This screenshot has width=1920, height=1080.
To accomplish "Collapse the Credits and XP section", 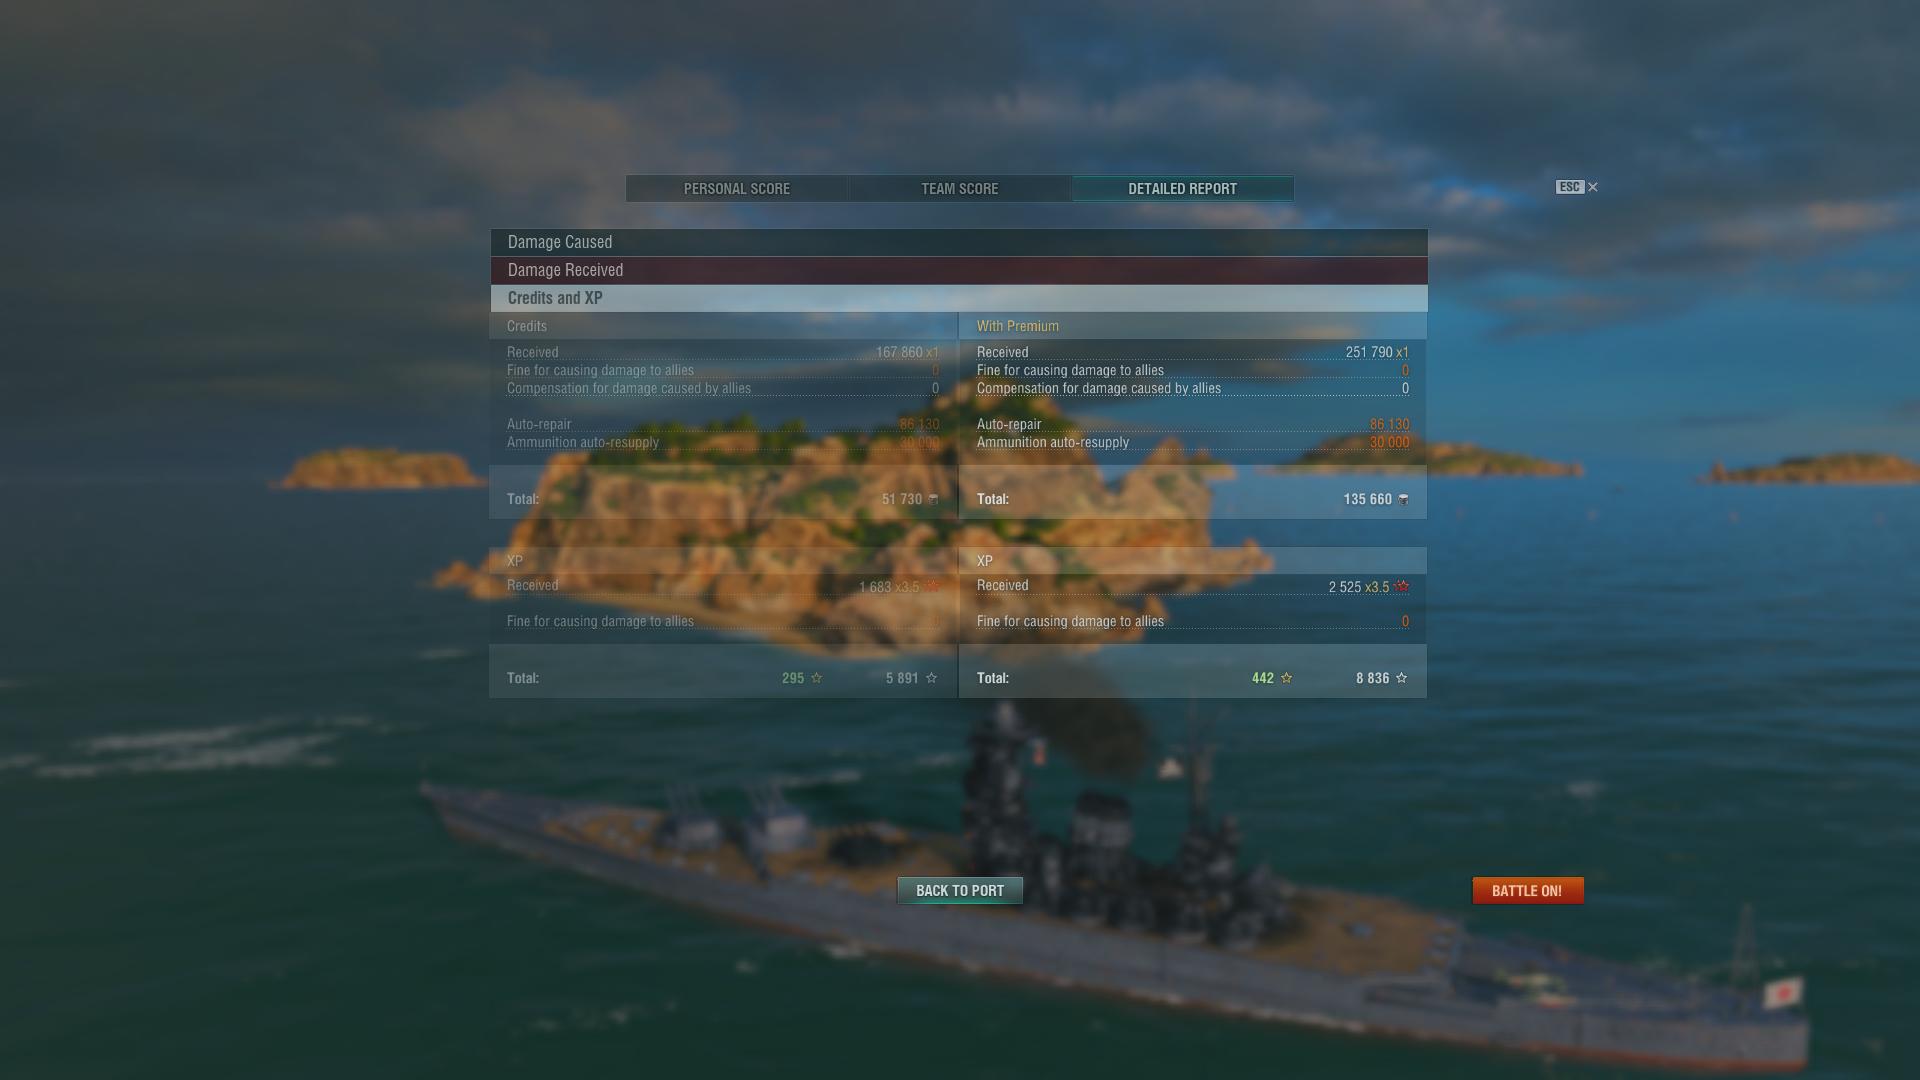I will click(959, 298).
